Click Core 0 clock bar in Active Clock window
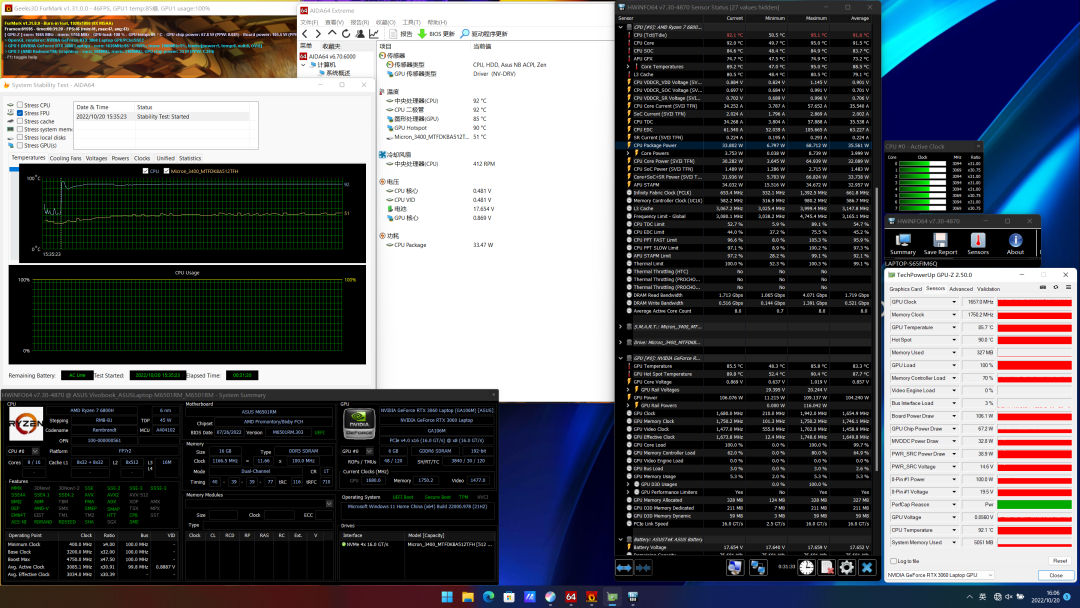The width and height of the screenshot is (1080, 608). 922,164
